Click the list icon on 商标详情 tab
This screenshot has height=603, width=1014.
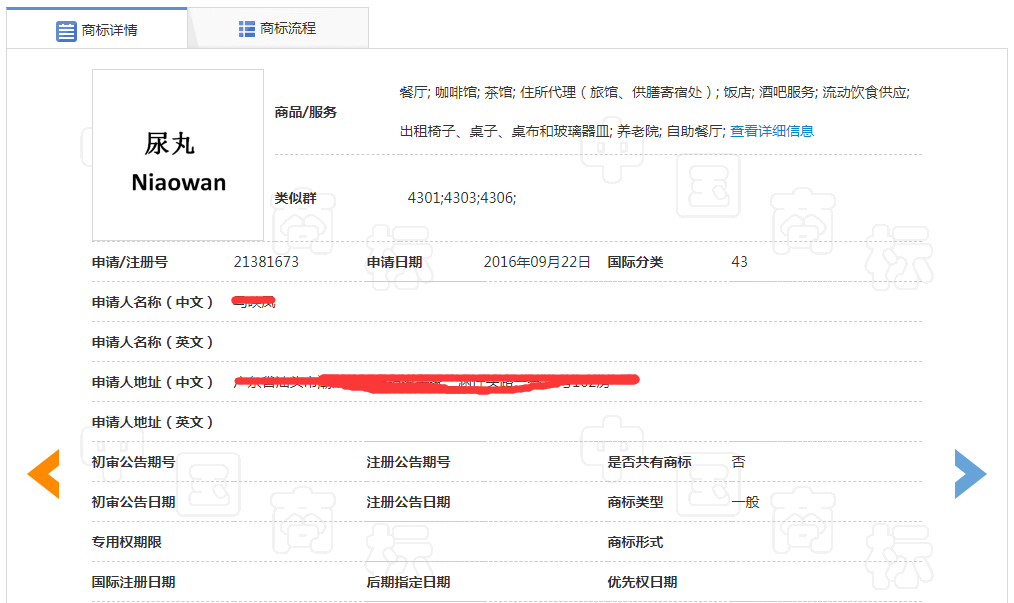(66, 30)
